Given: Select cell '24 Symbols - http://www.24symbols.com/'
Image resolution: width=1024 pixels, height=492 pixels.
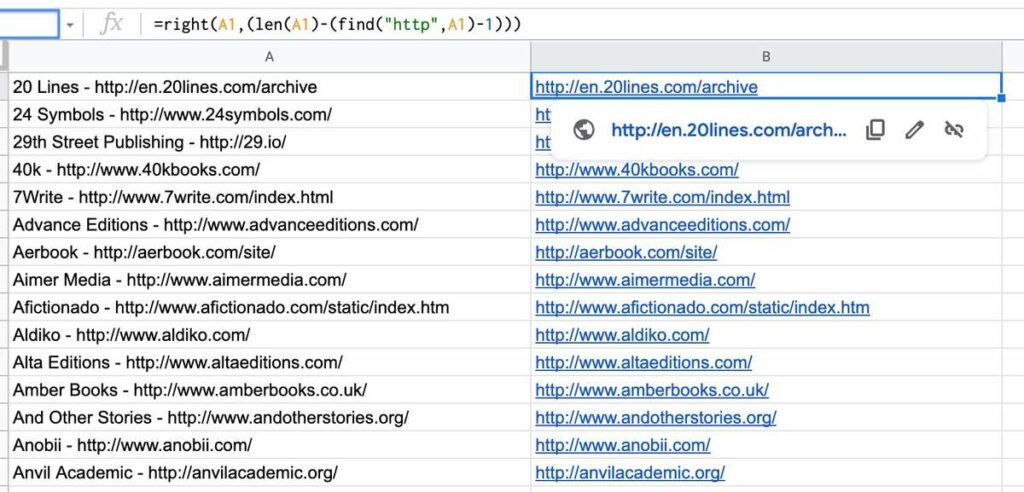Looking at the screenshot, I should [x=269, y=114].
